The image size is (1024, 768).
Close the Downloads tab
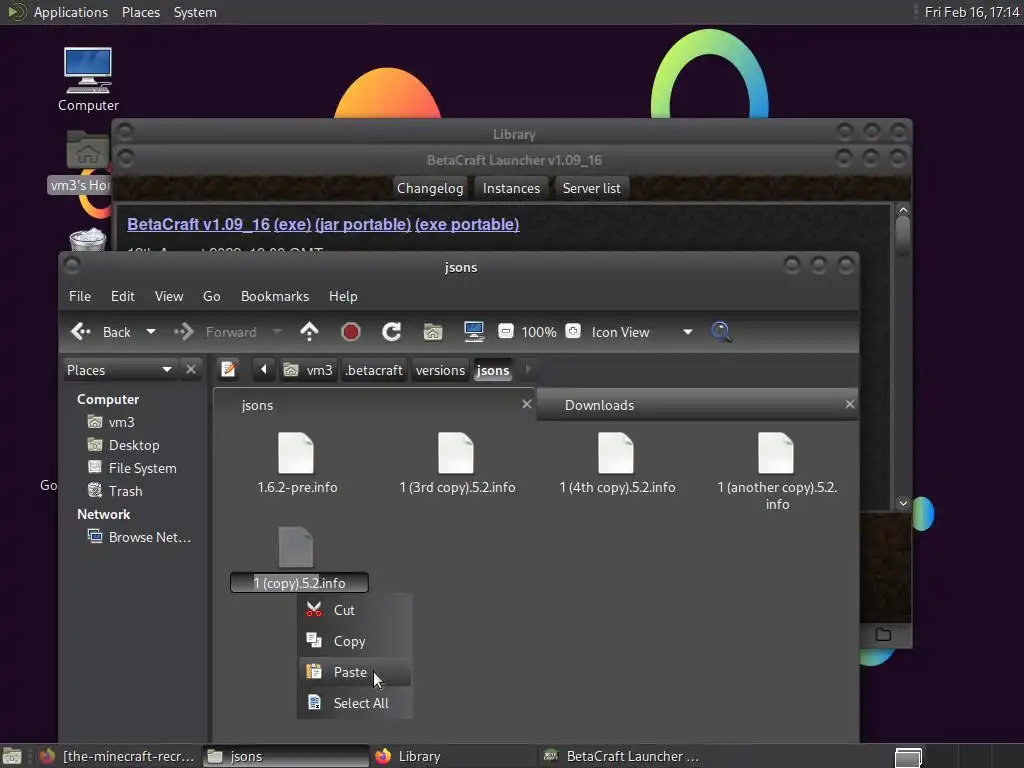[850, 404]
